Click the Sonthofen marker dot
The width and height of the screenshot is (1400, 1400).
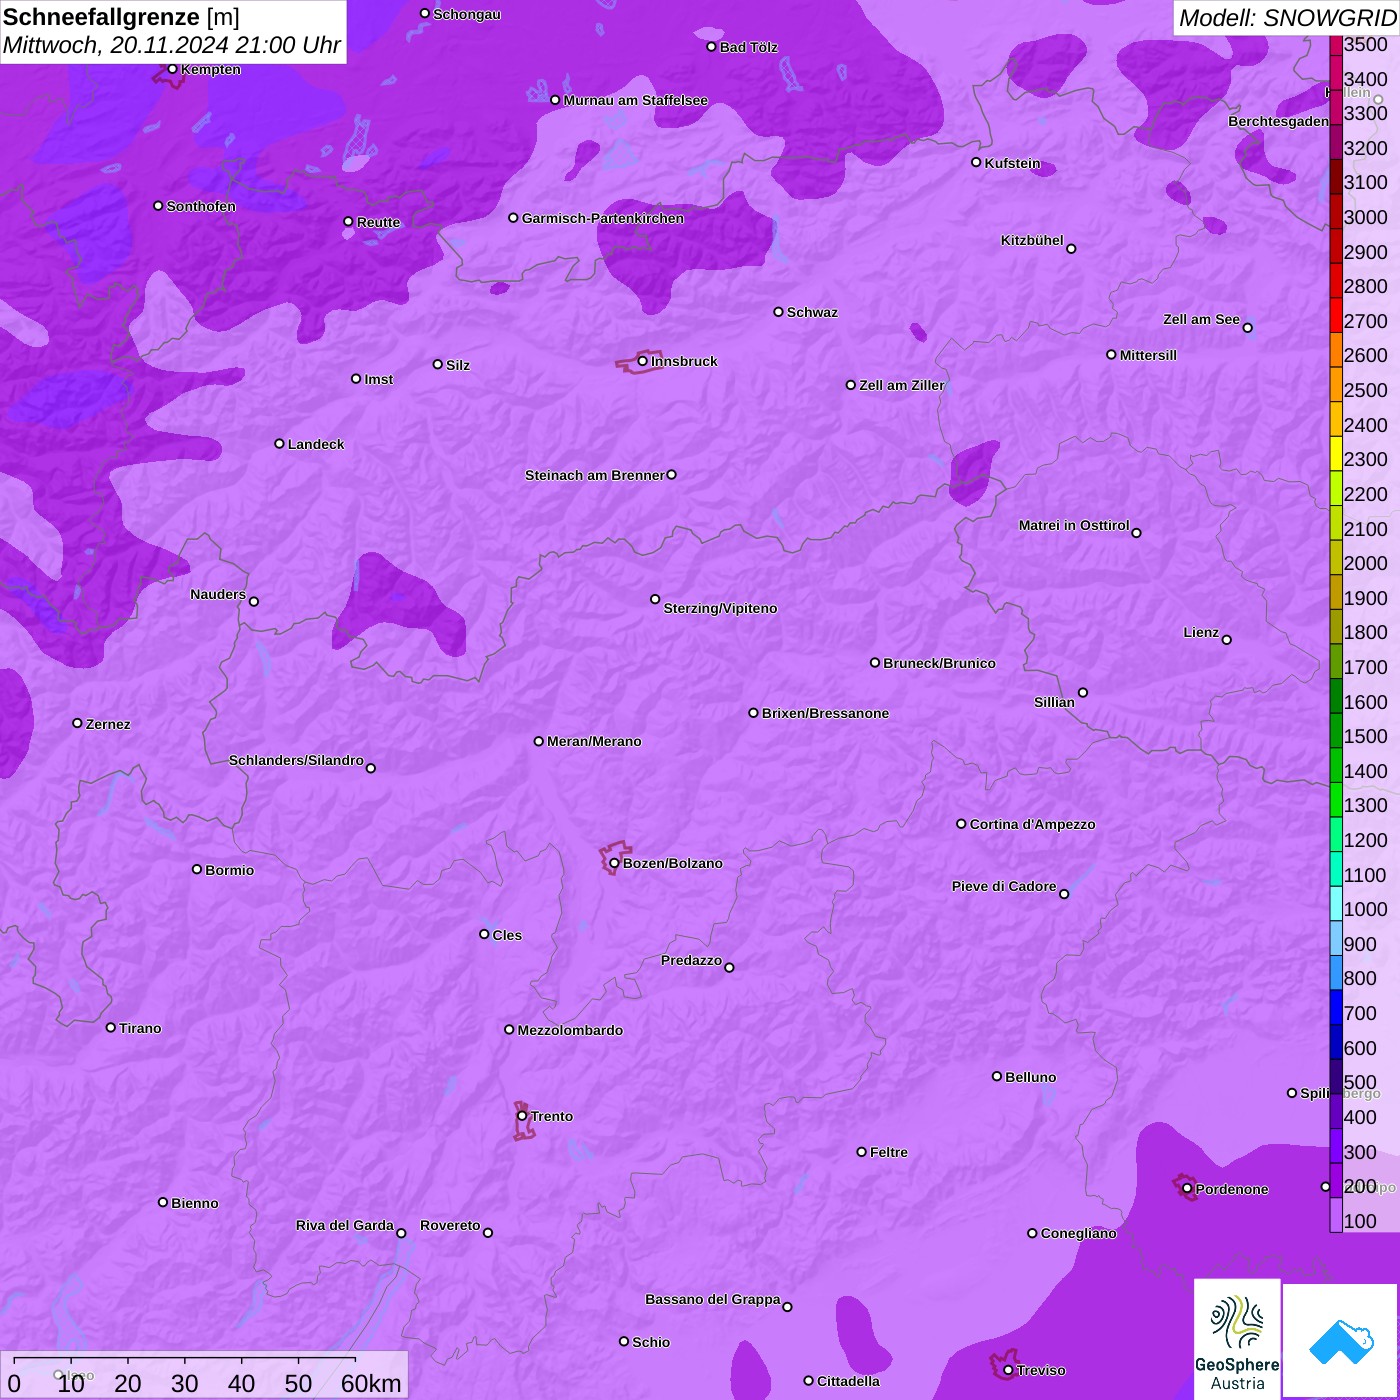pyautogui.click(x=158, y=206)
